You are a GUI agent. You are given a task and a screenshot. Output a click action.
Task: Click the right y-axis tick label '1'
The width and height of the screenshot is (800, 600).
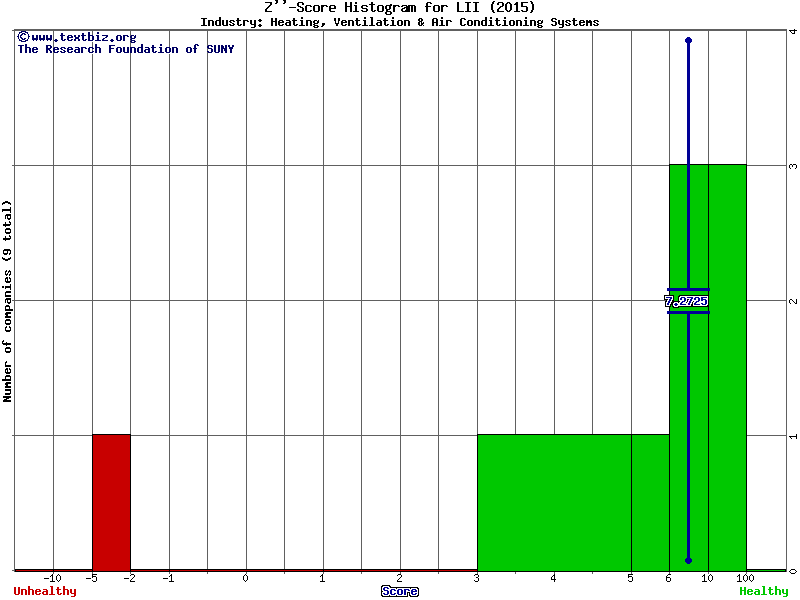tap(793, 436)
